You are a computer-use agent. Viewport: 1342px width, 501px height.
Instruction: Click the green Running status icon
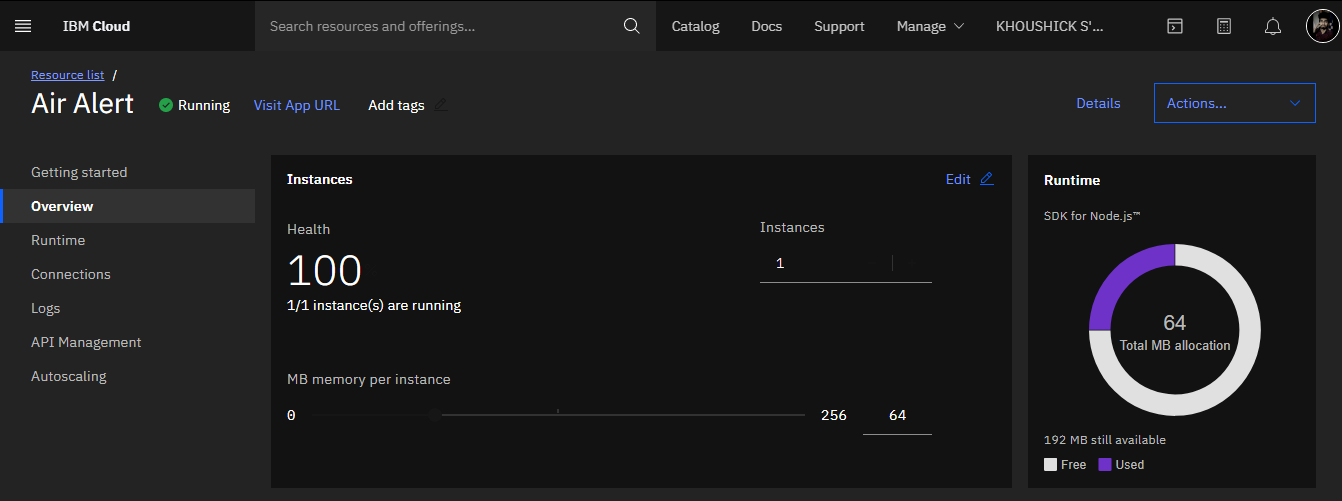[166, 105]
